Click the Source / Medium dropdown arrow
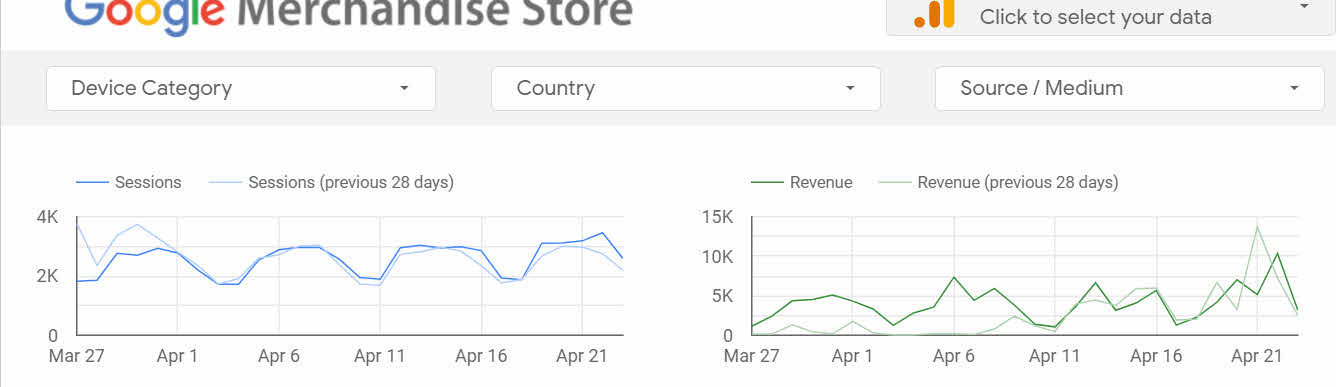The width and height of the screenshot is (1336, 387). 1294,88
